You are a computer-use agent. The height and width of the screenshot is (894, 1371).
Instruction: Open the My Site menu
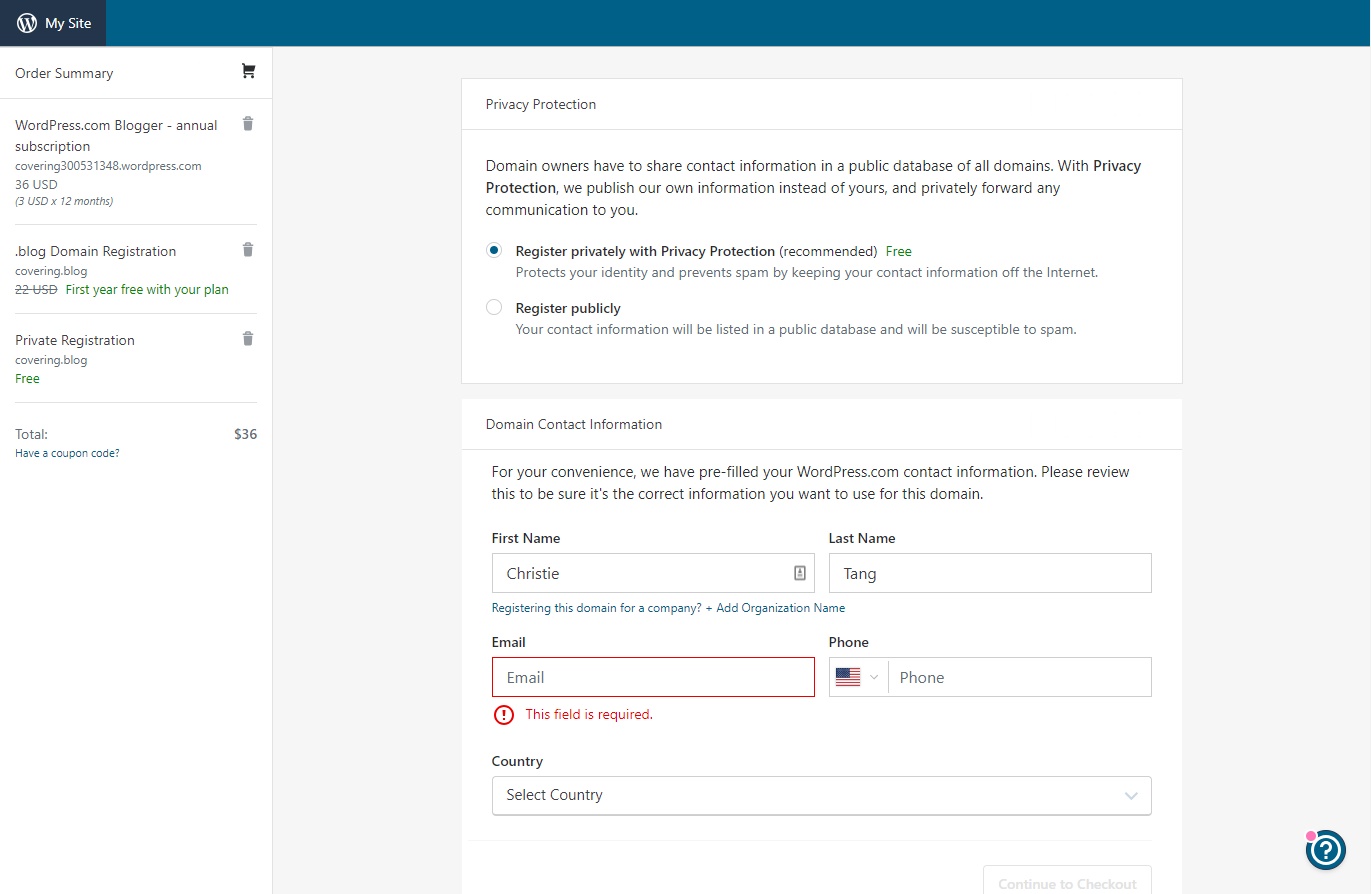(53, 23)
